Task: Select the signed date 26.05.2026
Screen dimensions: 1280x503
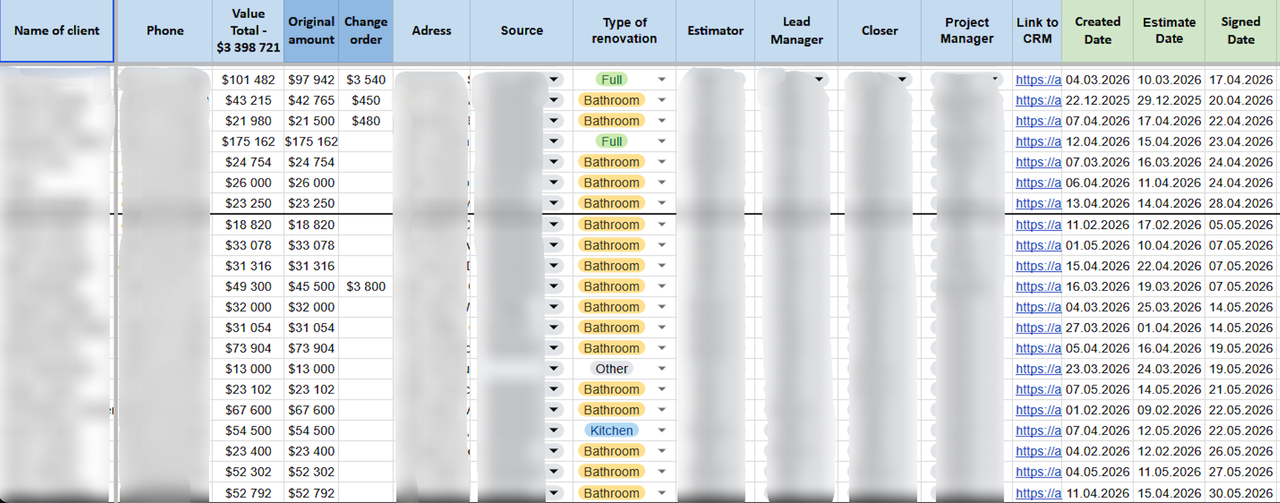Action: click(x=1240, y=451)
